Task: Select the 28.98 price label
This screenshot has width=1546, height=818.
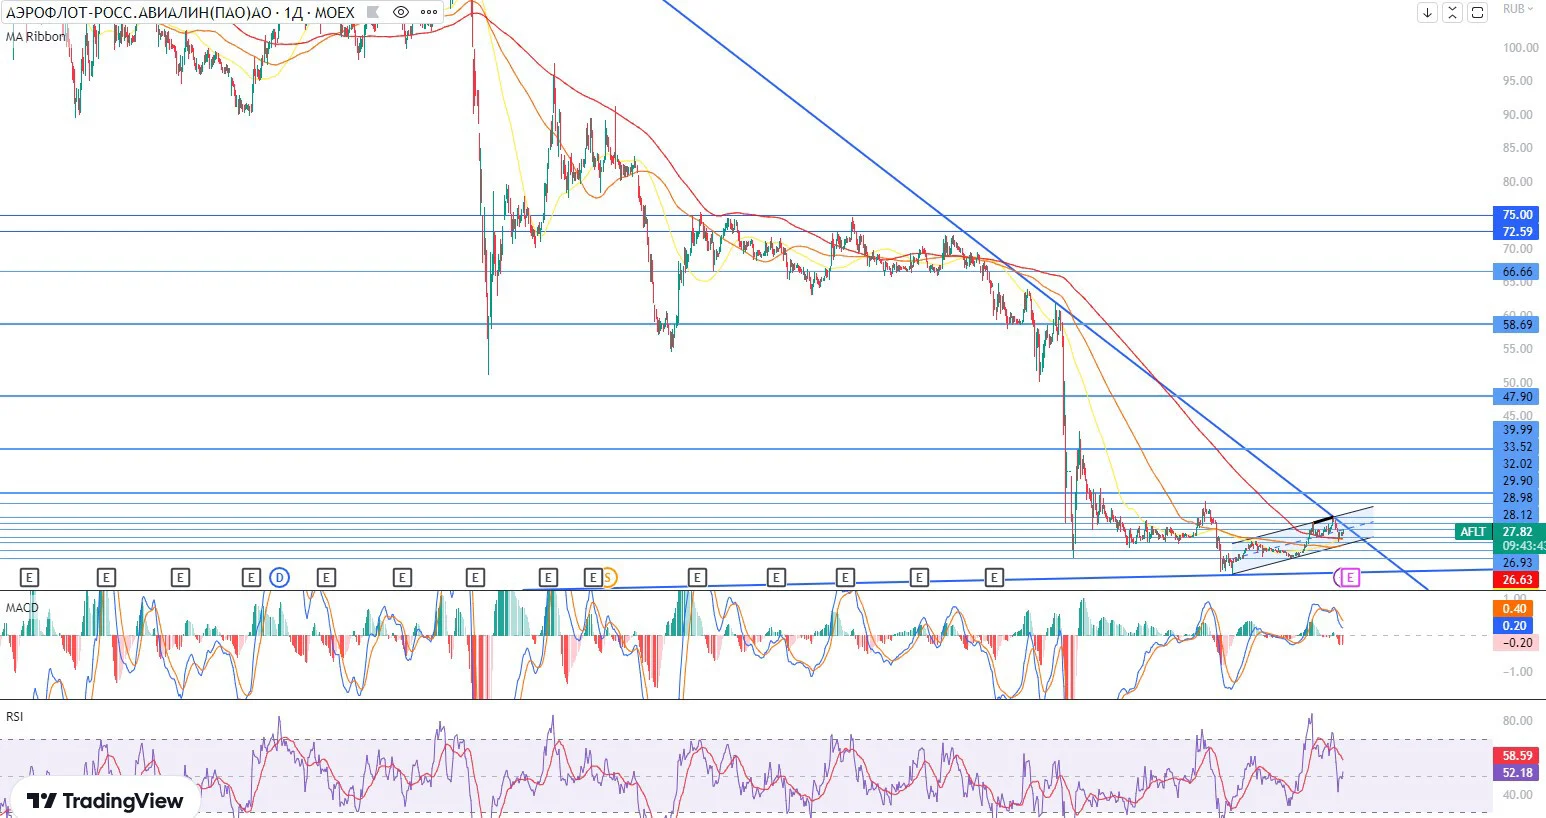Action: pyautogui.click(x=1517, y=498)
